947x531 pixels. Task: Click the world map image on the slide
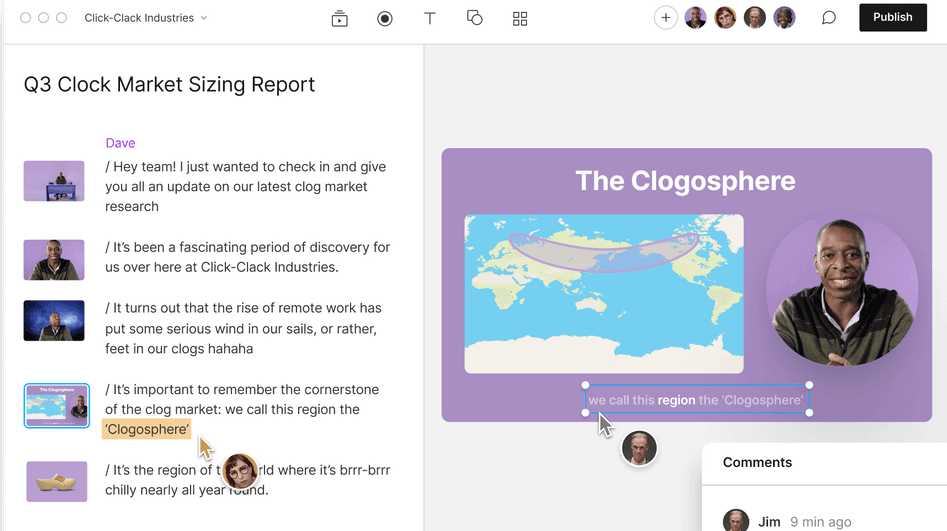(603, 293)
